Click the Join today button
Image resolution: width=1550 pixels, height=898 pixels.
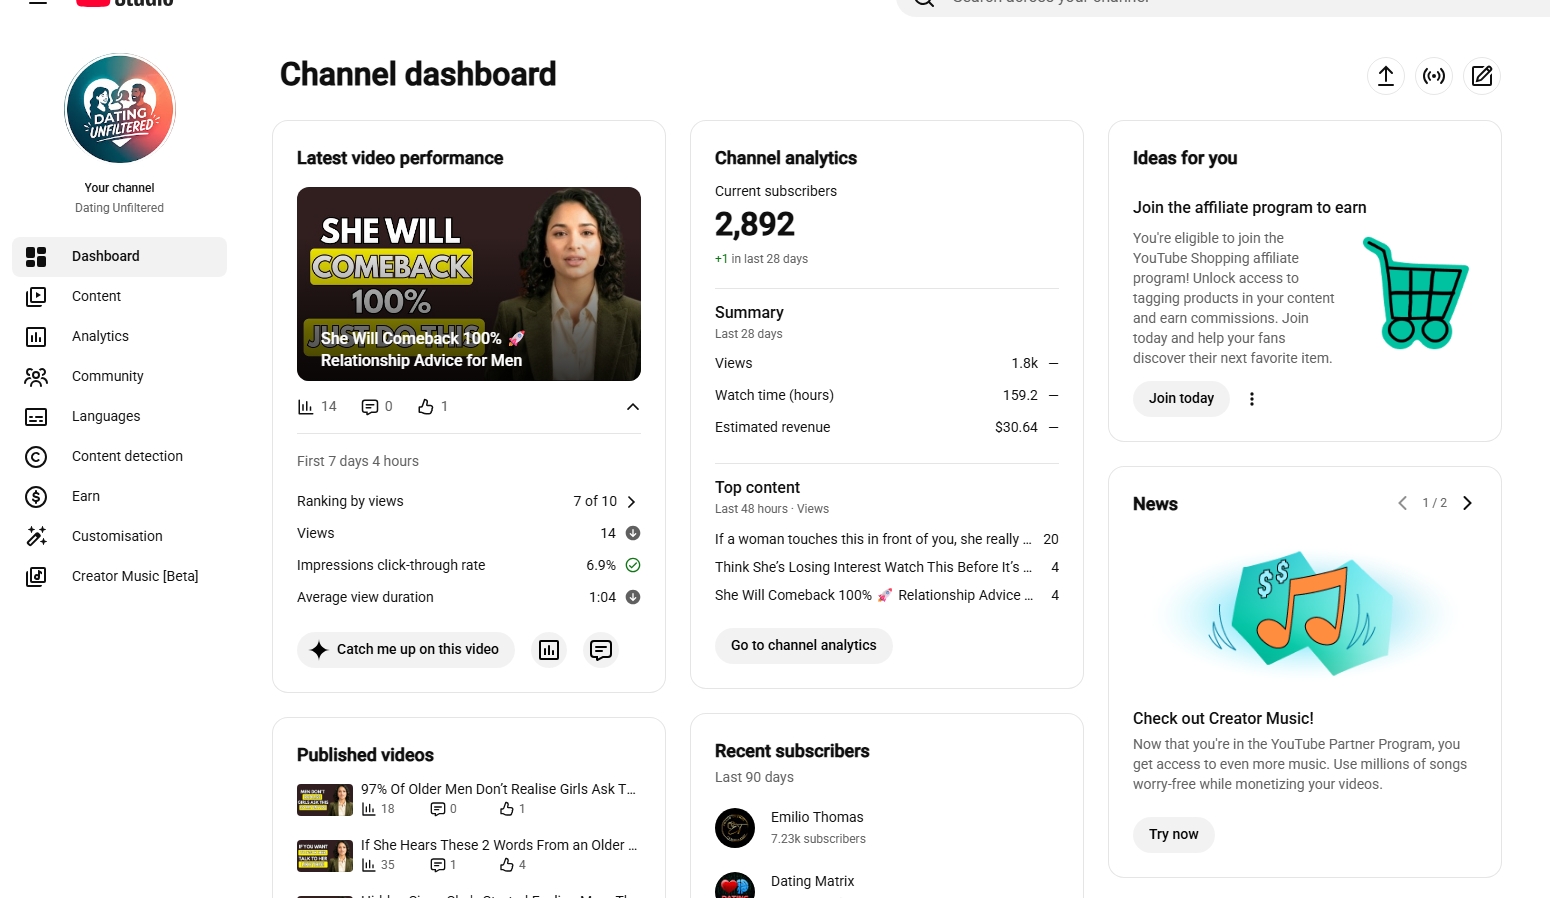pyautogui.click(x=1181, y=399)
